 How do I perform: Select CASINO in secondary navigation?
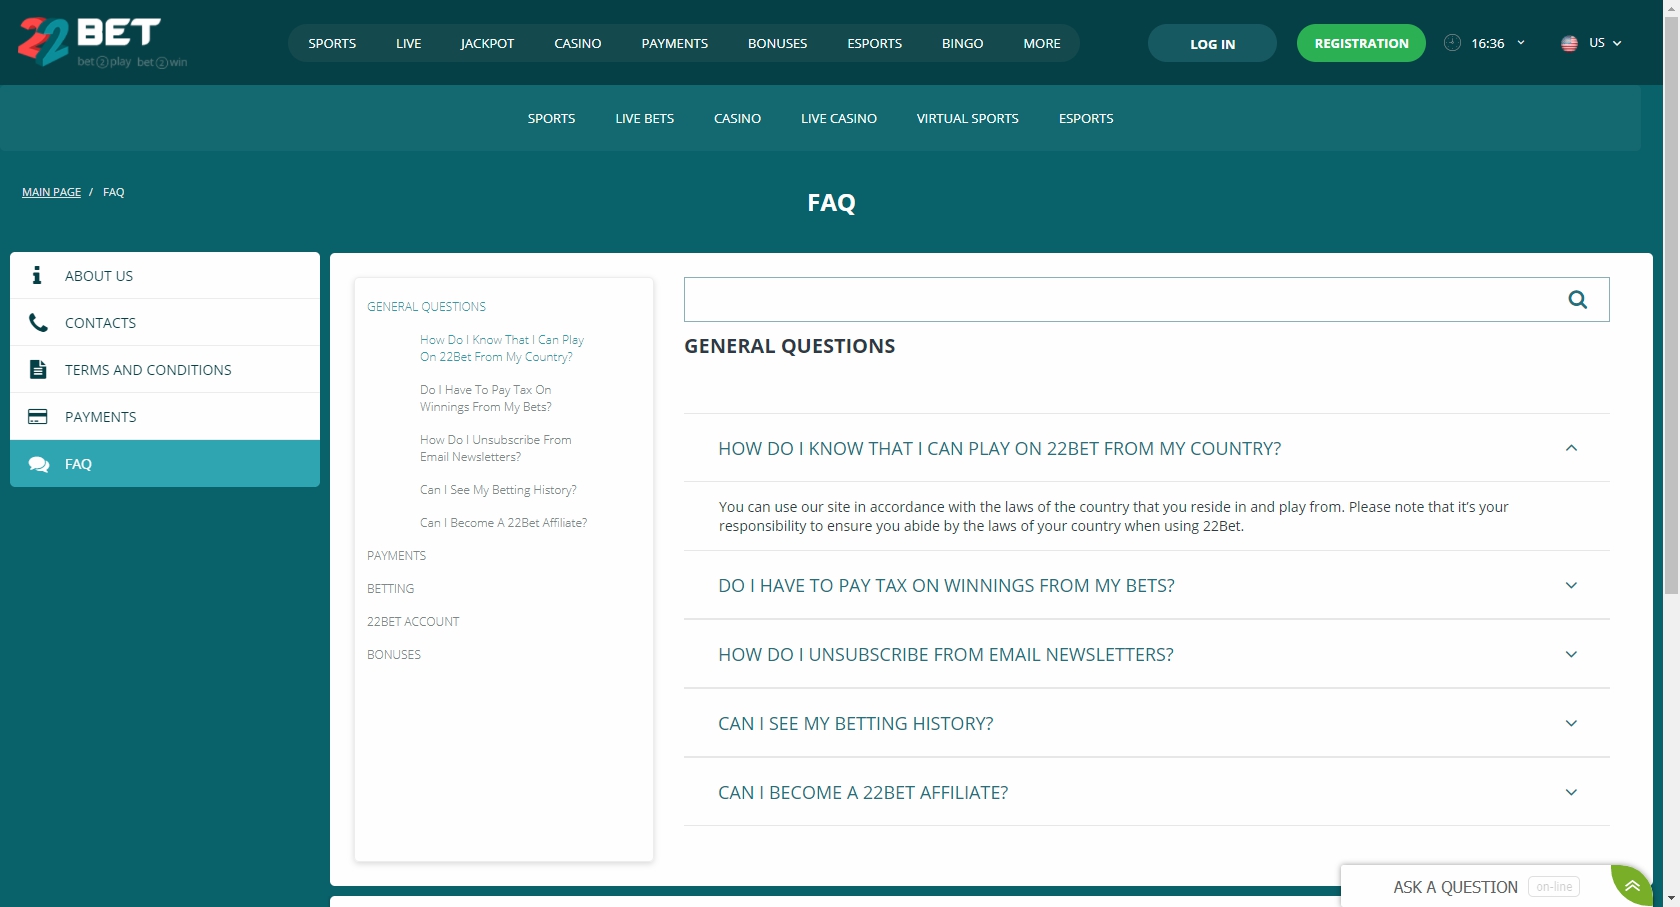[737, 118]
